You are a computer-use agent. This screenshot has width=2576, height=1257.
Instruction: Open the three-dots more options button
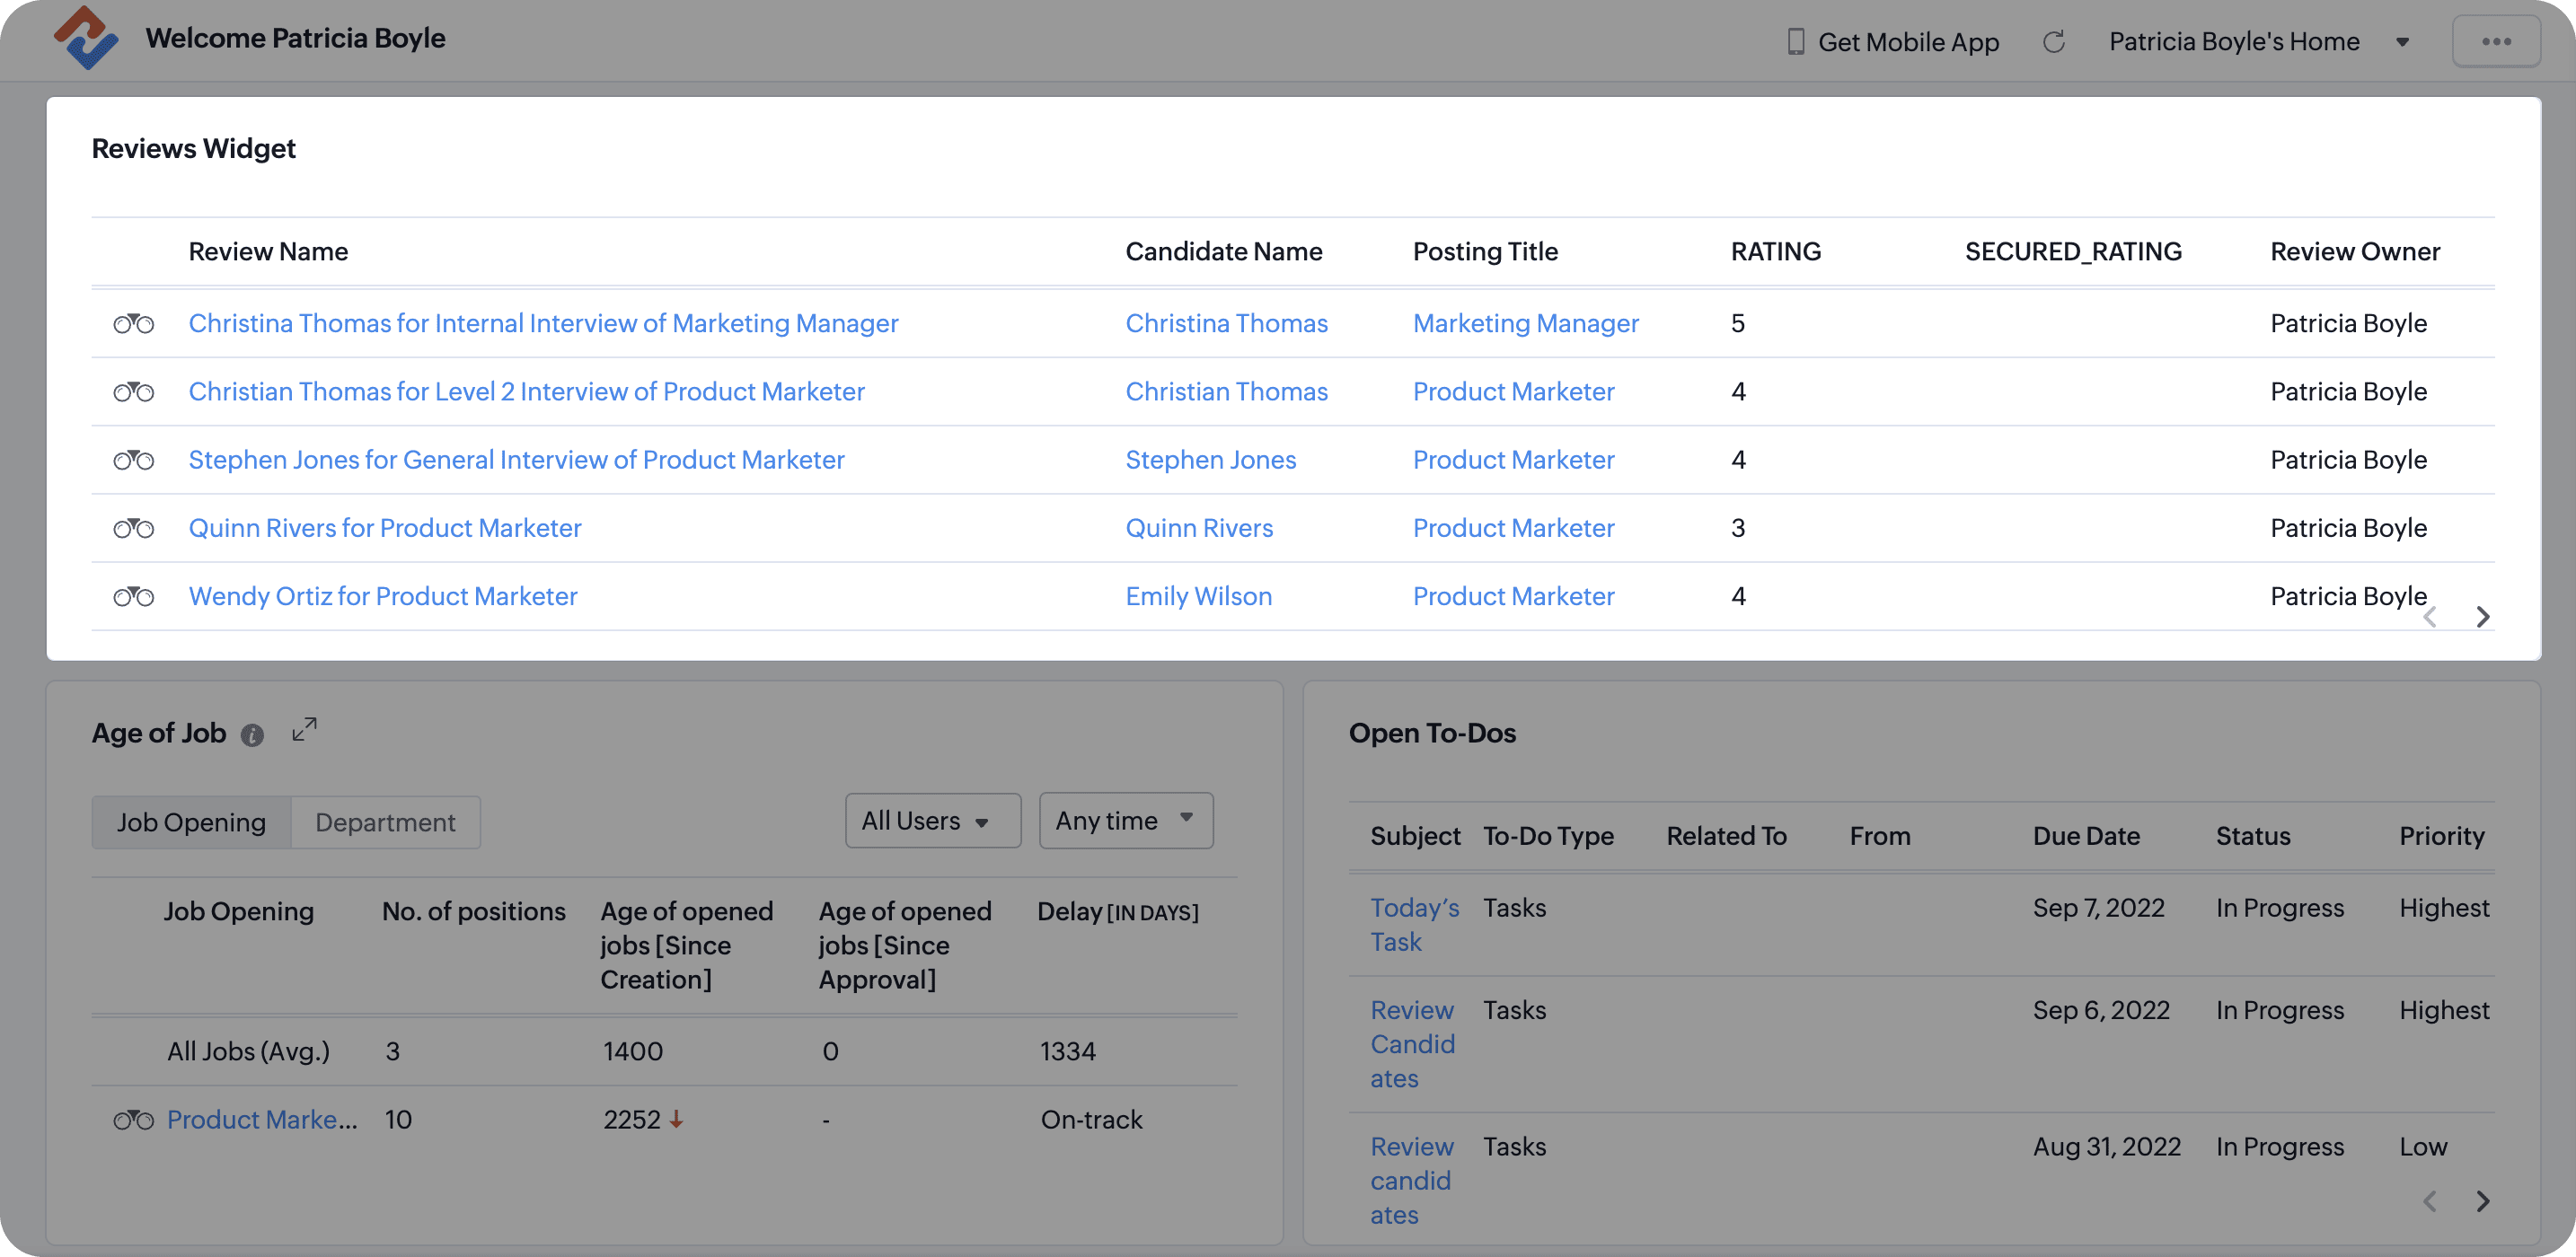pyautogui.click(x=2496, y=42)
